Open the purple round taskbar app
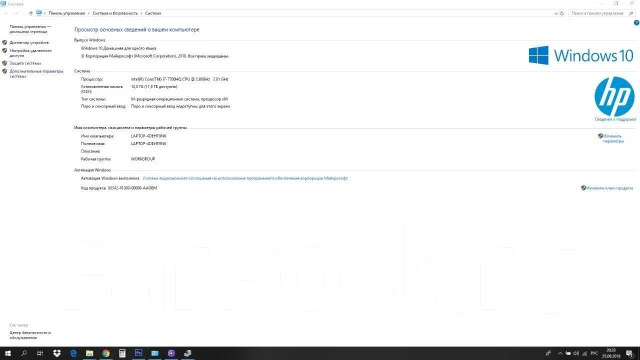Image resolution: width=640 pixels, height=360 pixels. (x=171, y=353)
